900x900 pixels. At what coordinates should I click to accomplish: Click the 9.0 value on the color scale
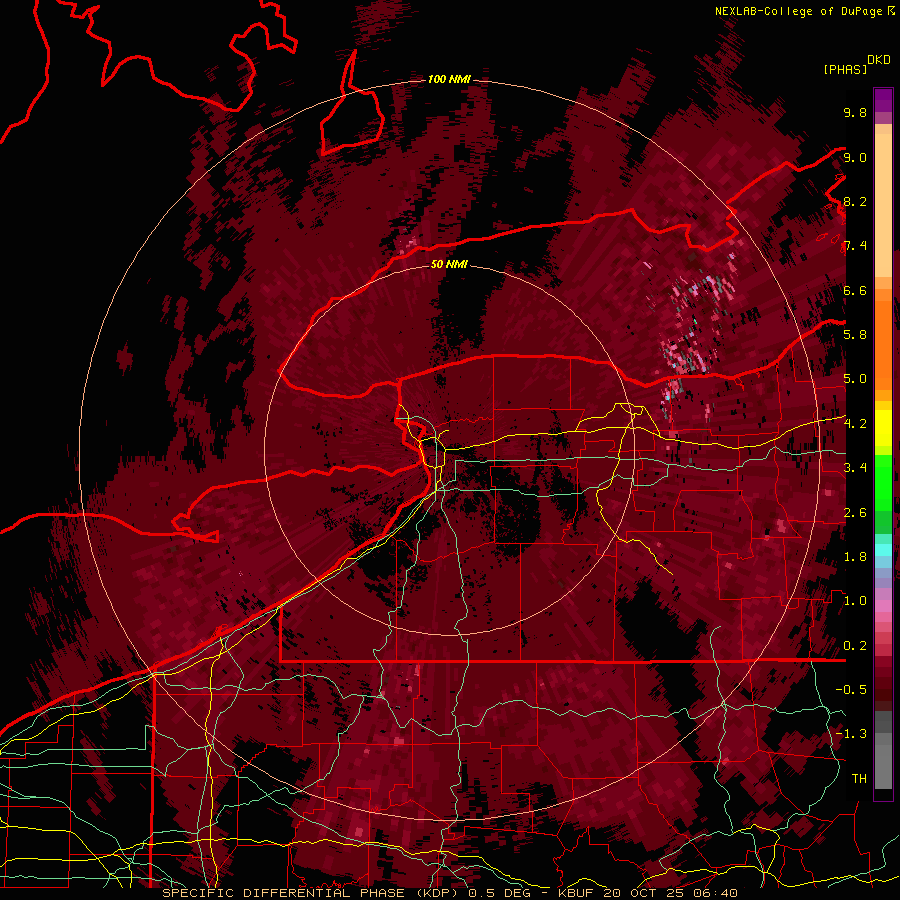pyautogui.click(x=855, y=157)
